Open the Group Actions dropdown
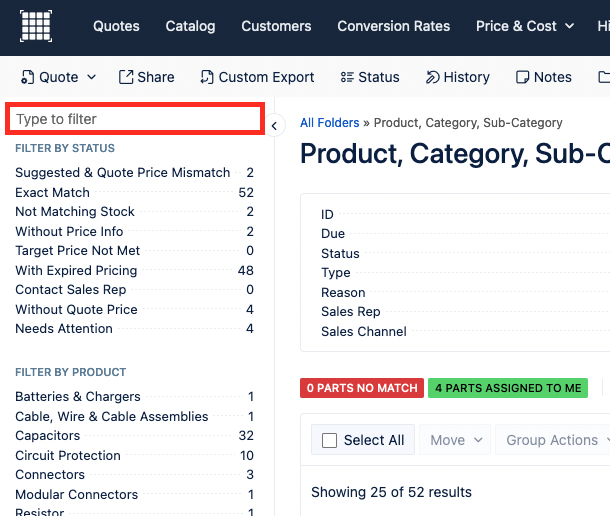 554,440
